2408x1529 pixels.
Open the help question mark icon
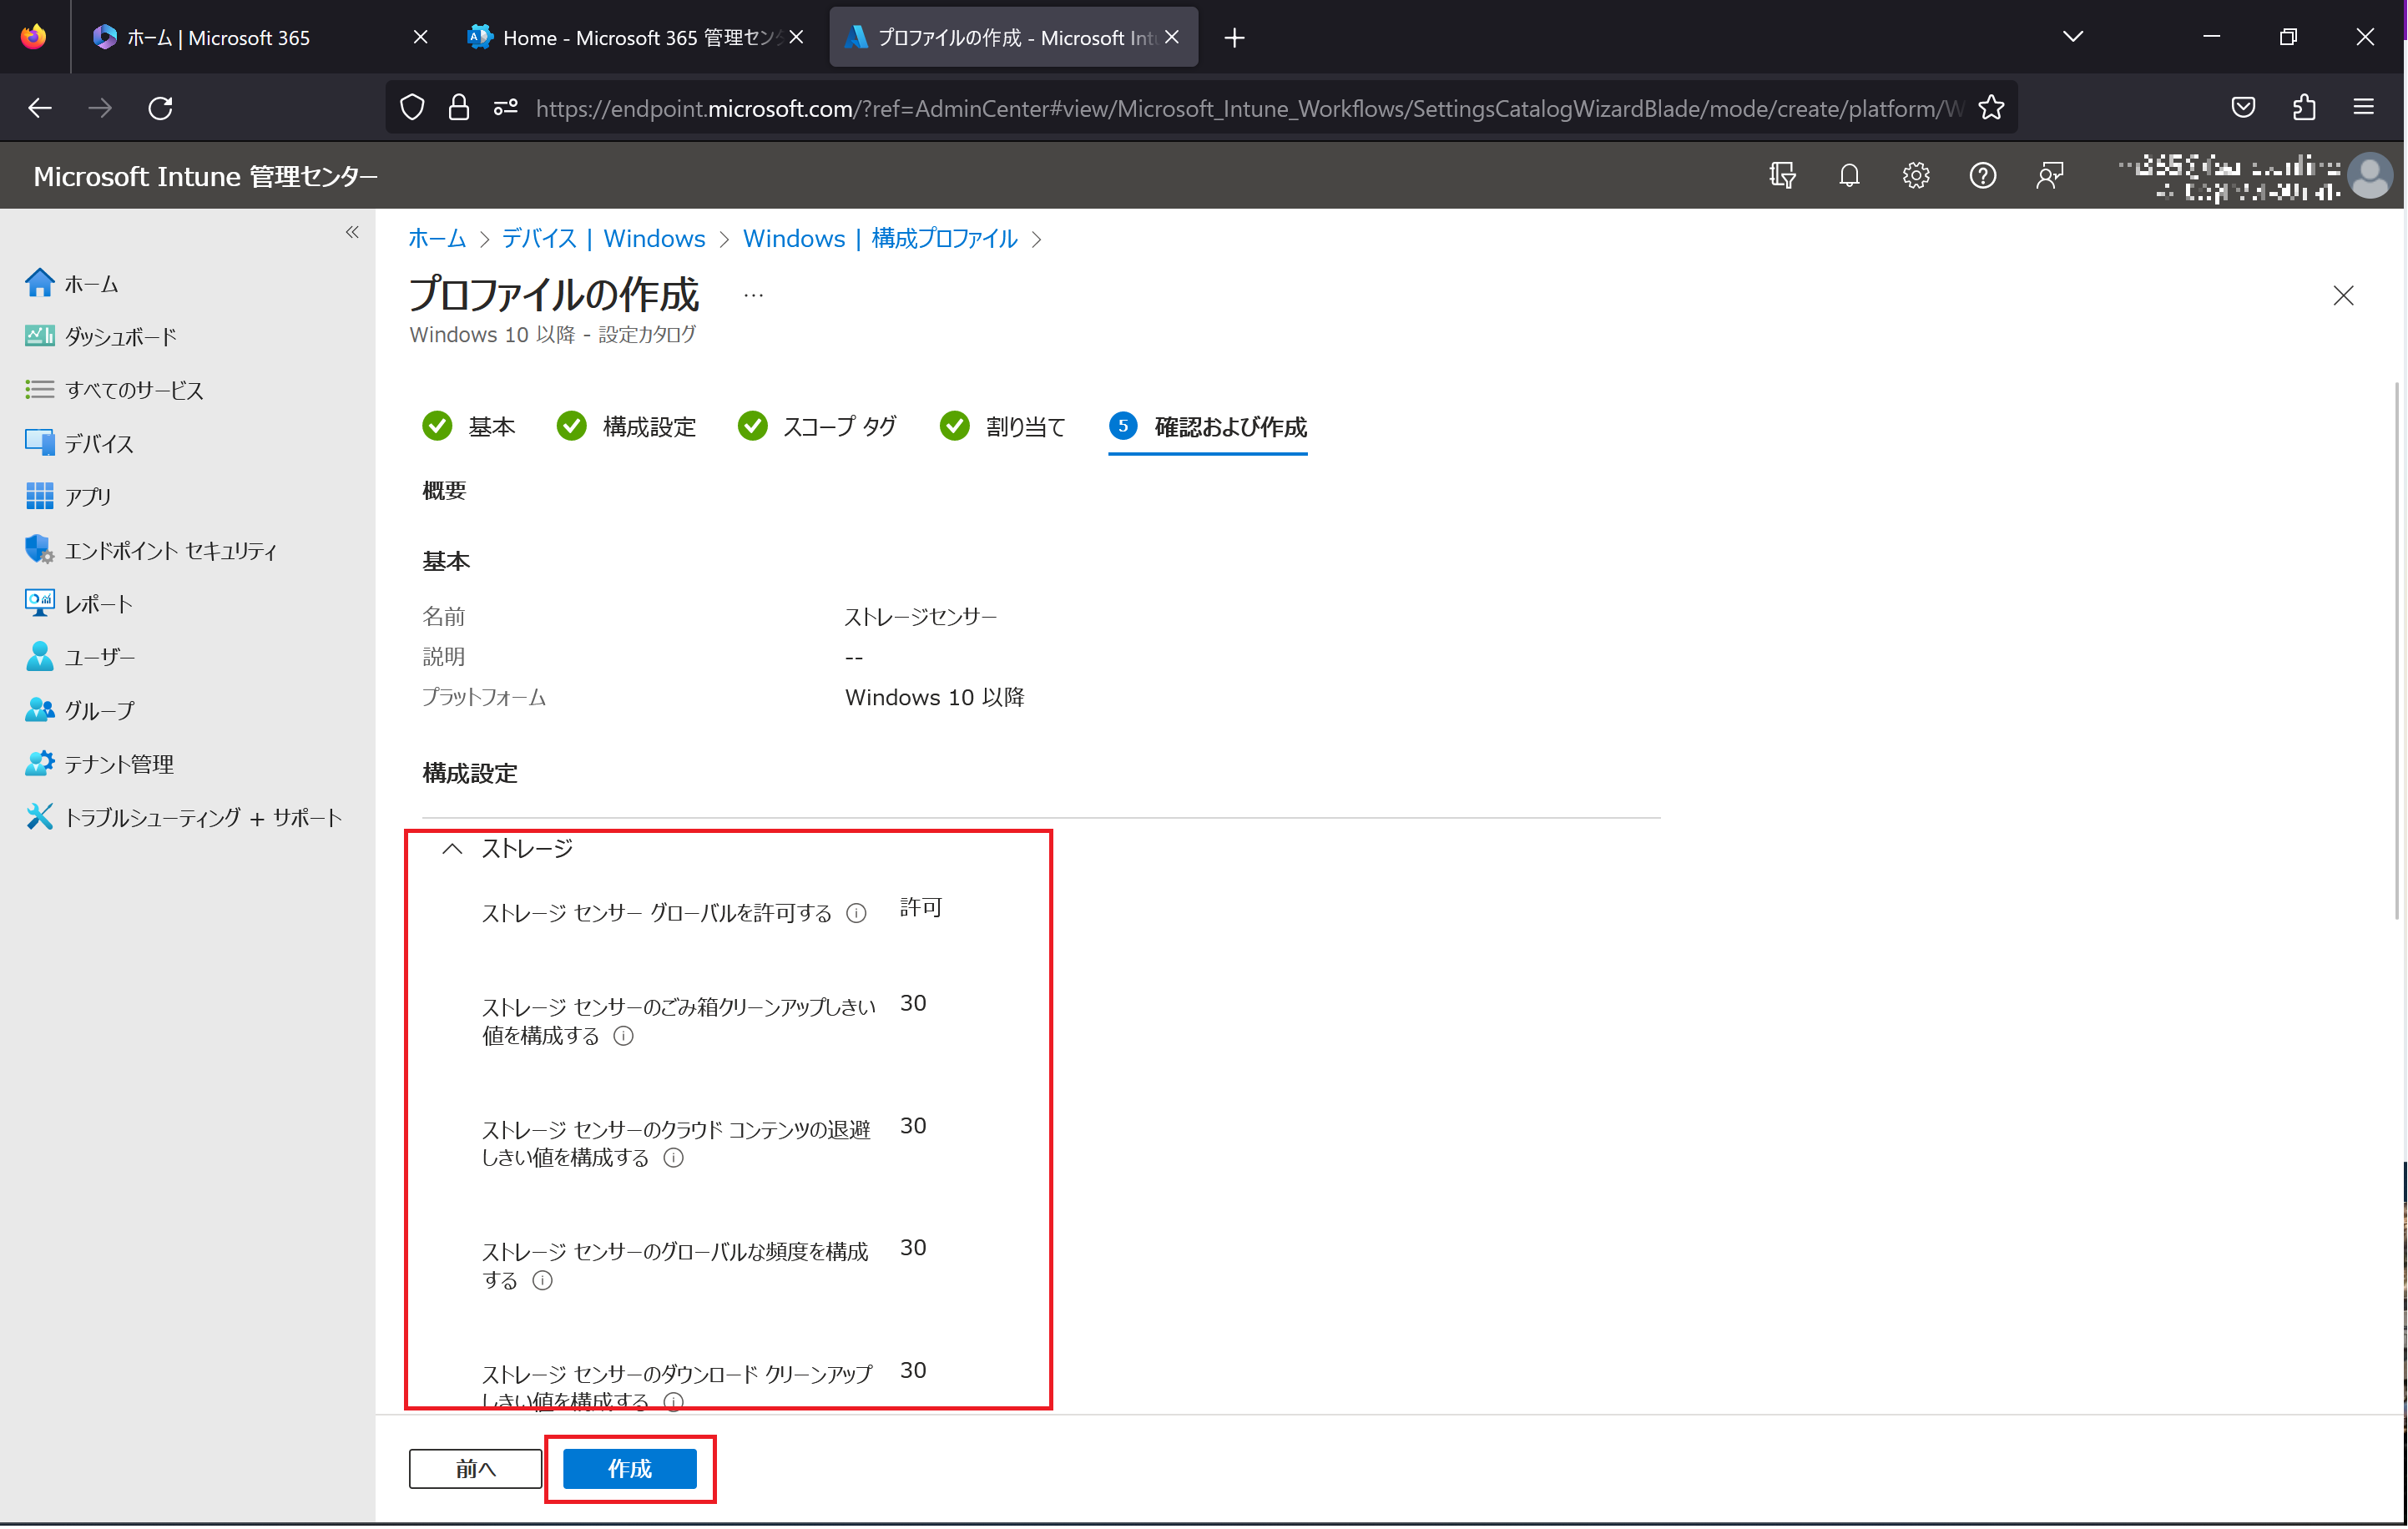point(1982,175)
